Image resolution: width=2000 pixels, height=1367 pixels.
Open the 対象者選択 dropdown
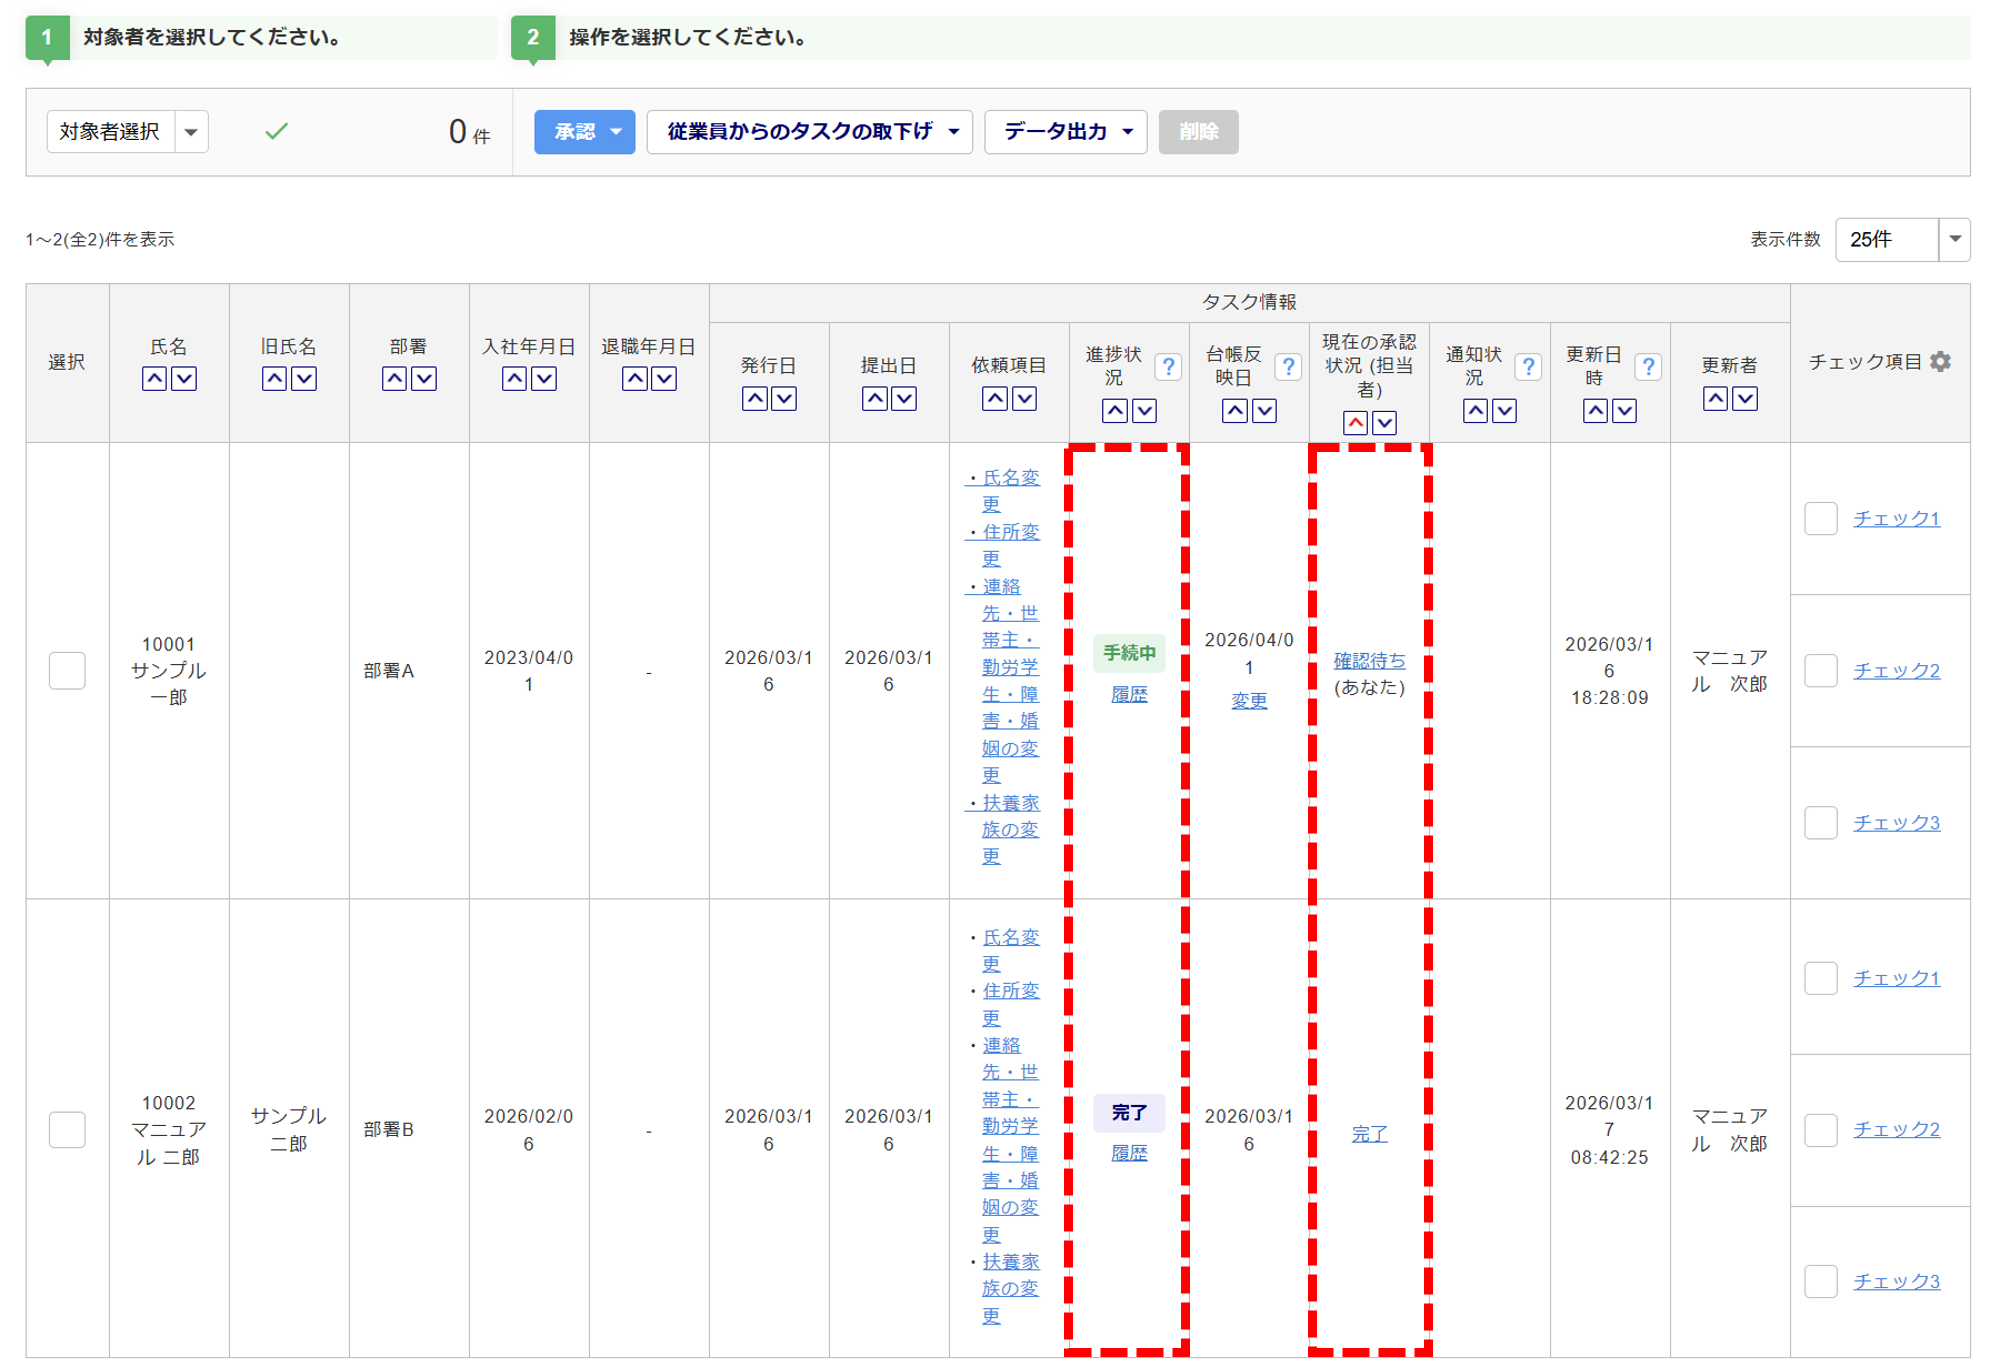point(191,132)
